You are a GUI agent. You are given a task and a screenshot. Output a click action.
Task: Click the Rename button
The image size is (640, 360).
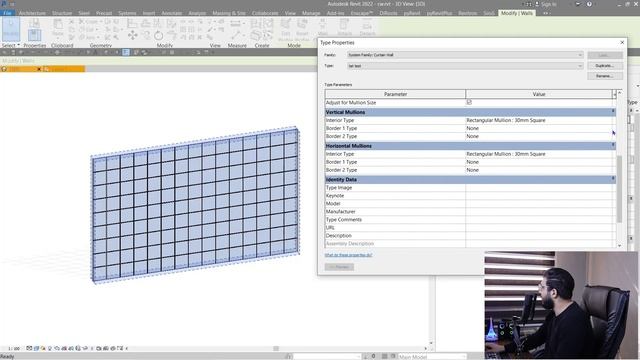coord(605,76)
